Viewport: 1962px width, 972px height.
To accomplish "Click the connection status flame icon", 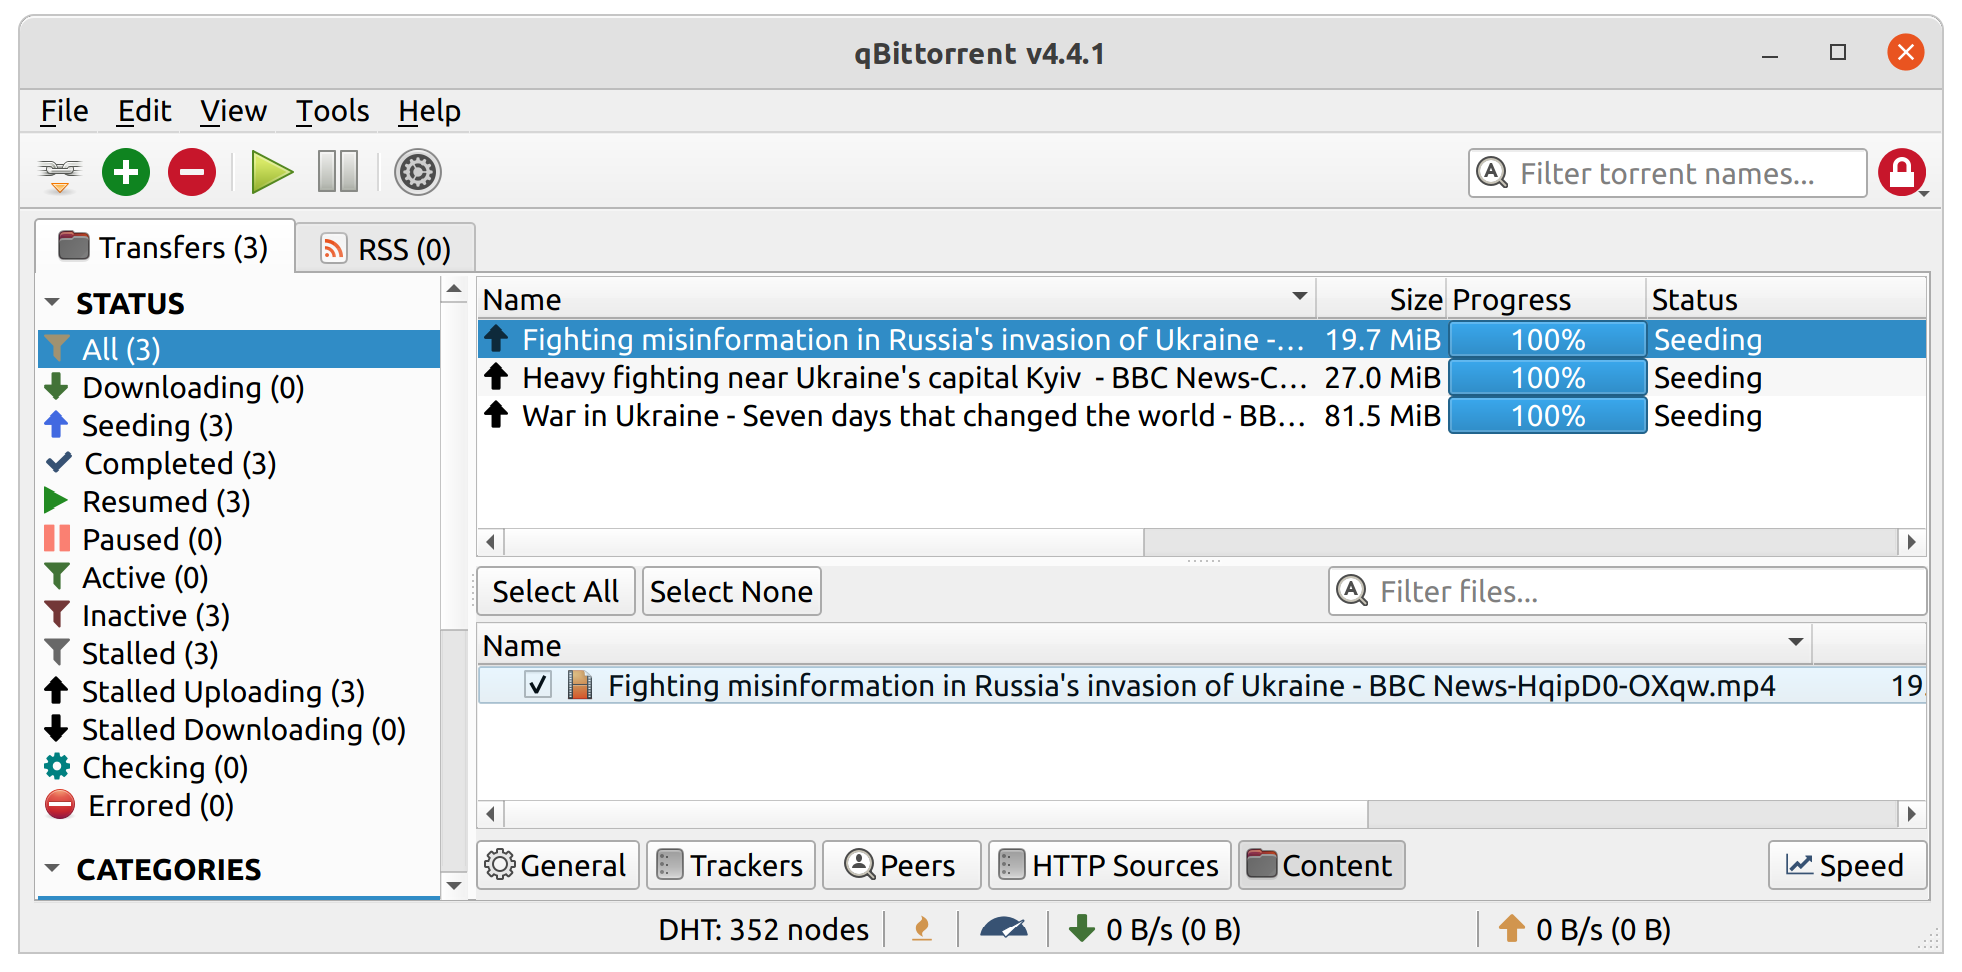I will tap(922, 930).
